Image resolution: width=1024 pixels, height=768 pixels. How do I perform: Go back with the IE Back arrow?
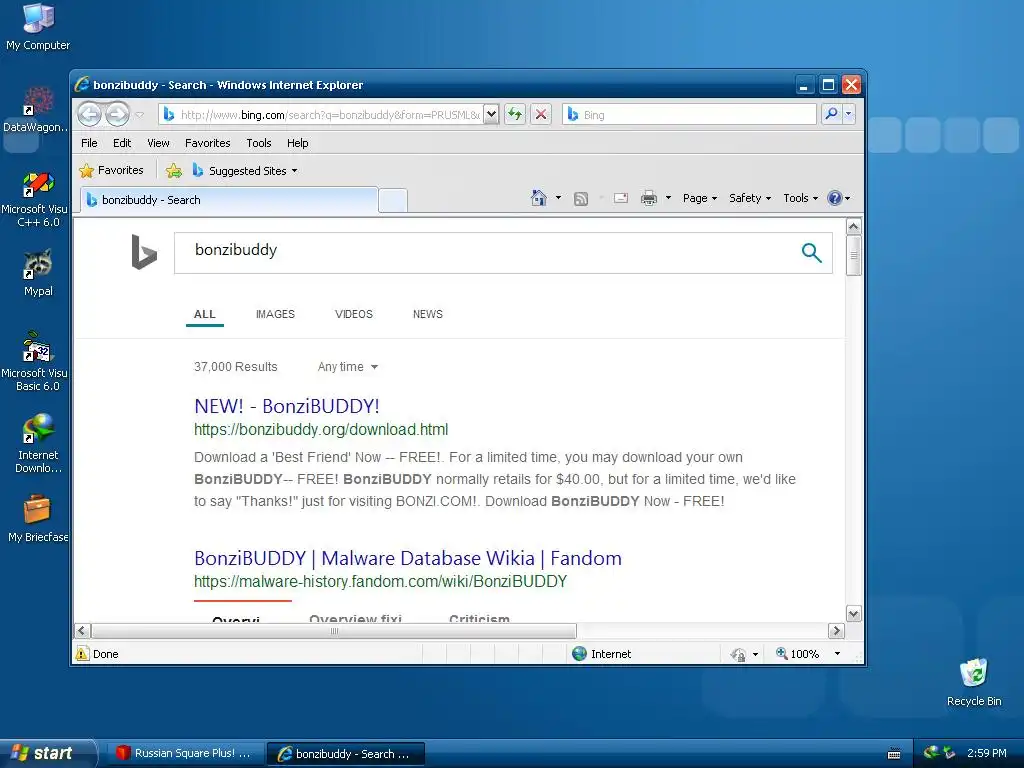pos(89,114)
